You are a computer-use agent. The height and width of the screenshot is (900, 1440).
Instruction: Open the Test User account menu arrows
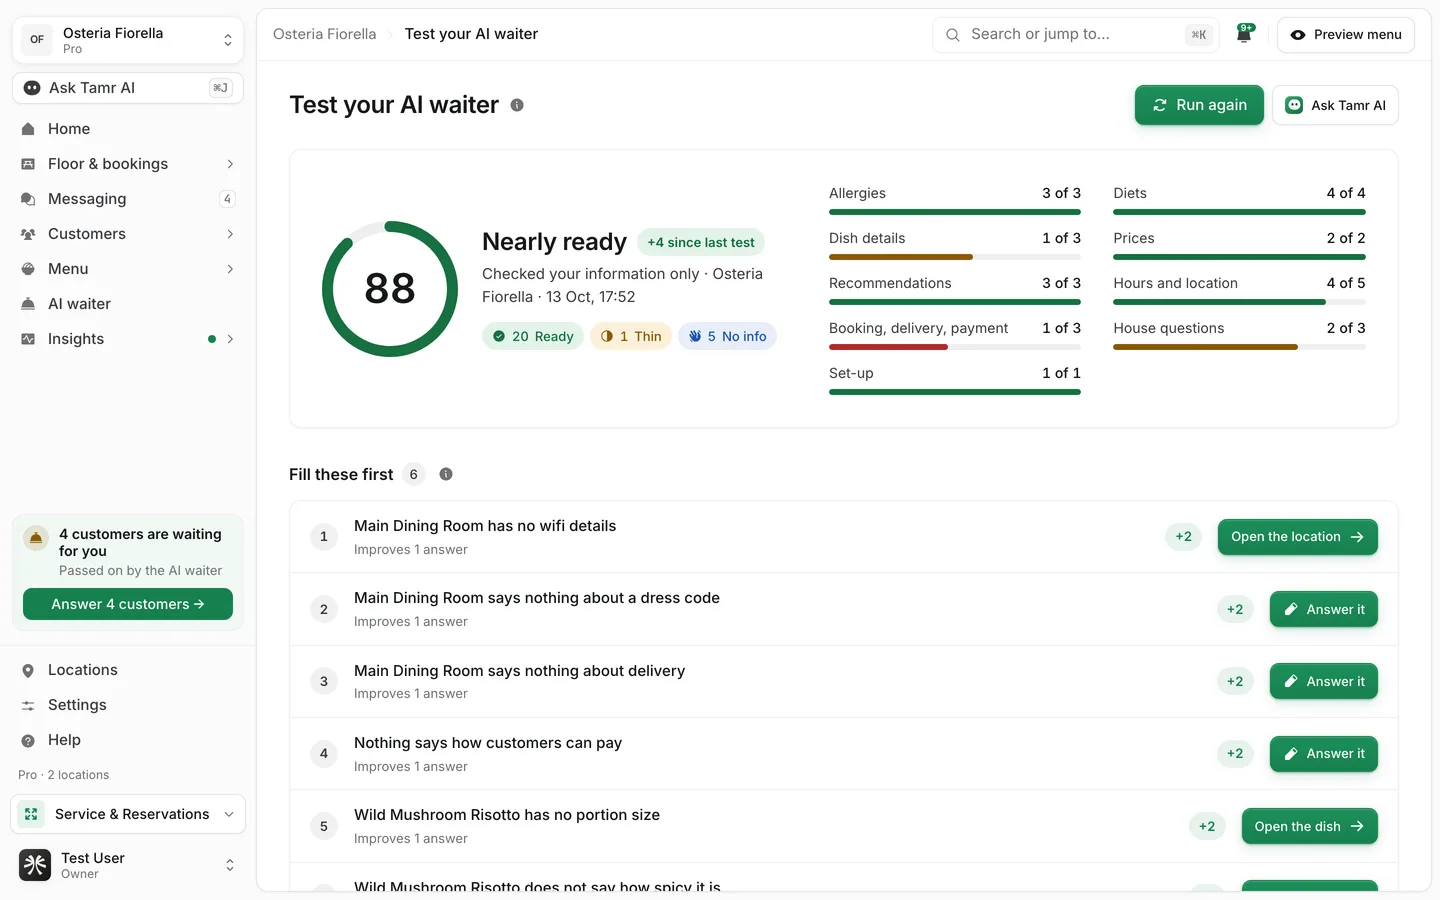pos(230,865)
